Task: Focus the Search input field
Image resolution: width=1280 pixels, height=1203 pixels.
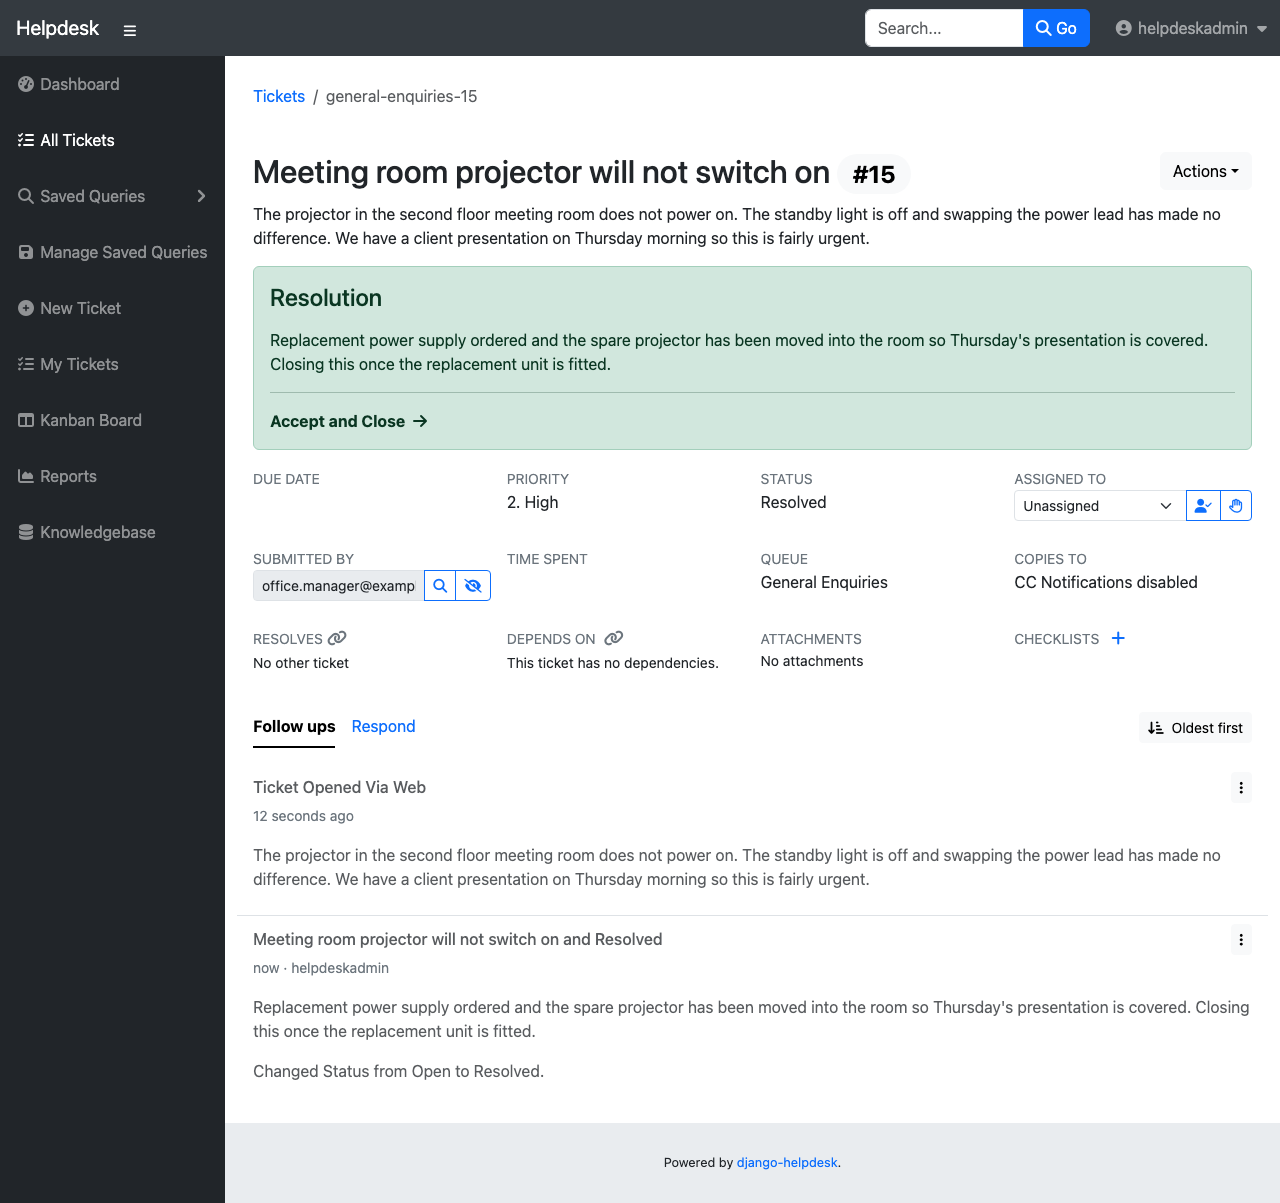Action: 944,28
